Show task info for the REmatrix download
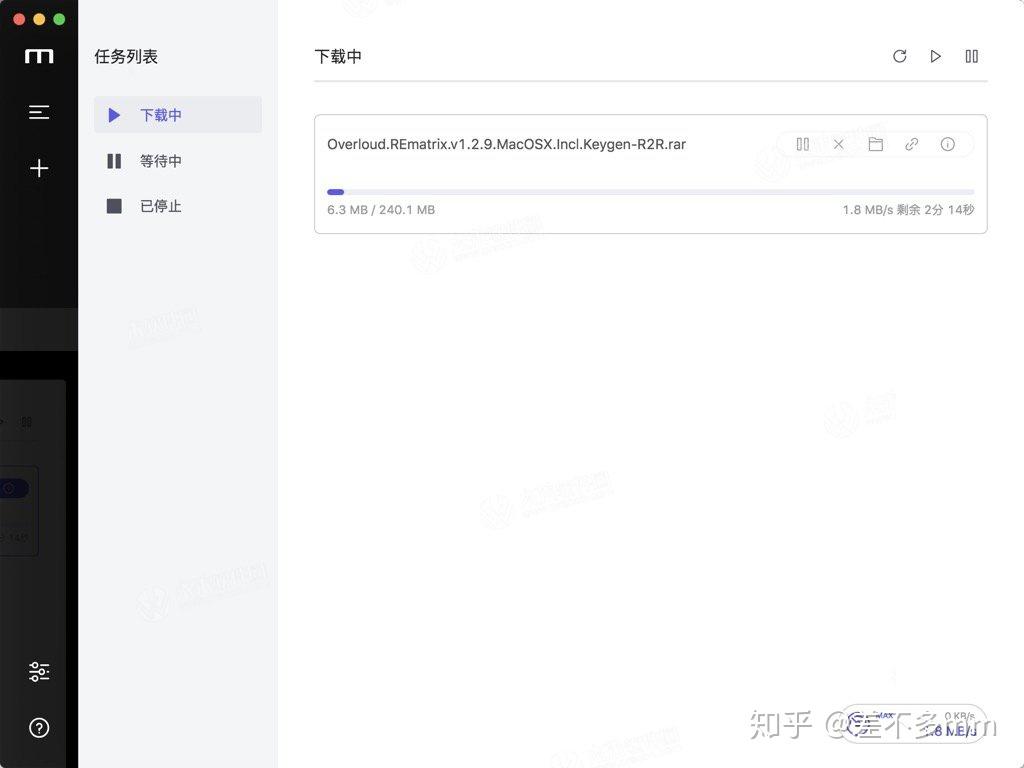 pyautogui.click(x=947, y=144)
